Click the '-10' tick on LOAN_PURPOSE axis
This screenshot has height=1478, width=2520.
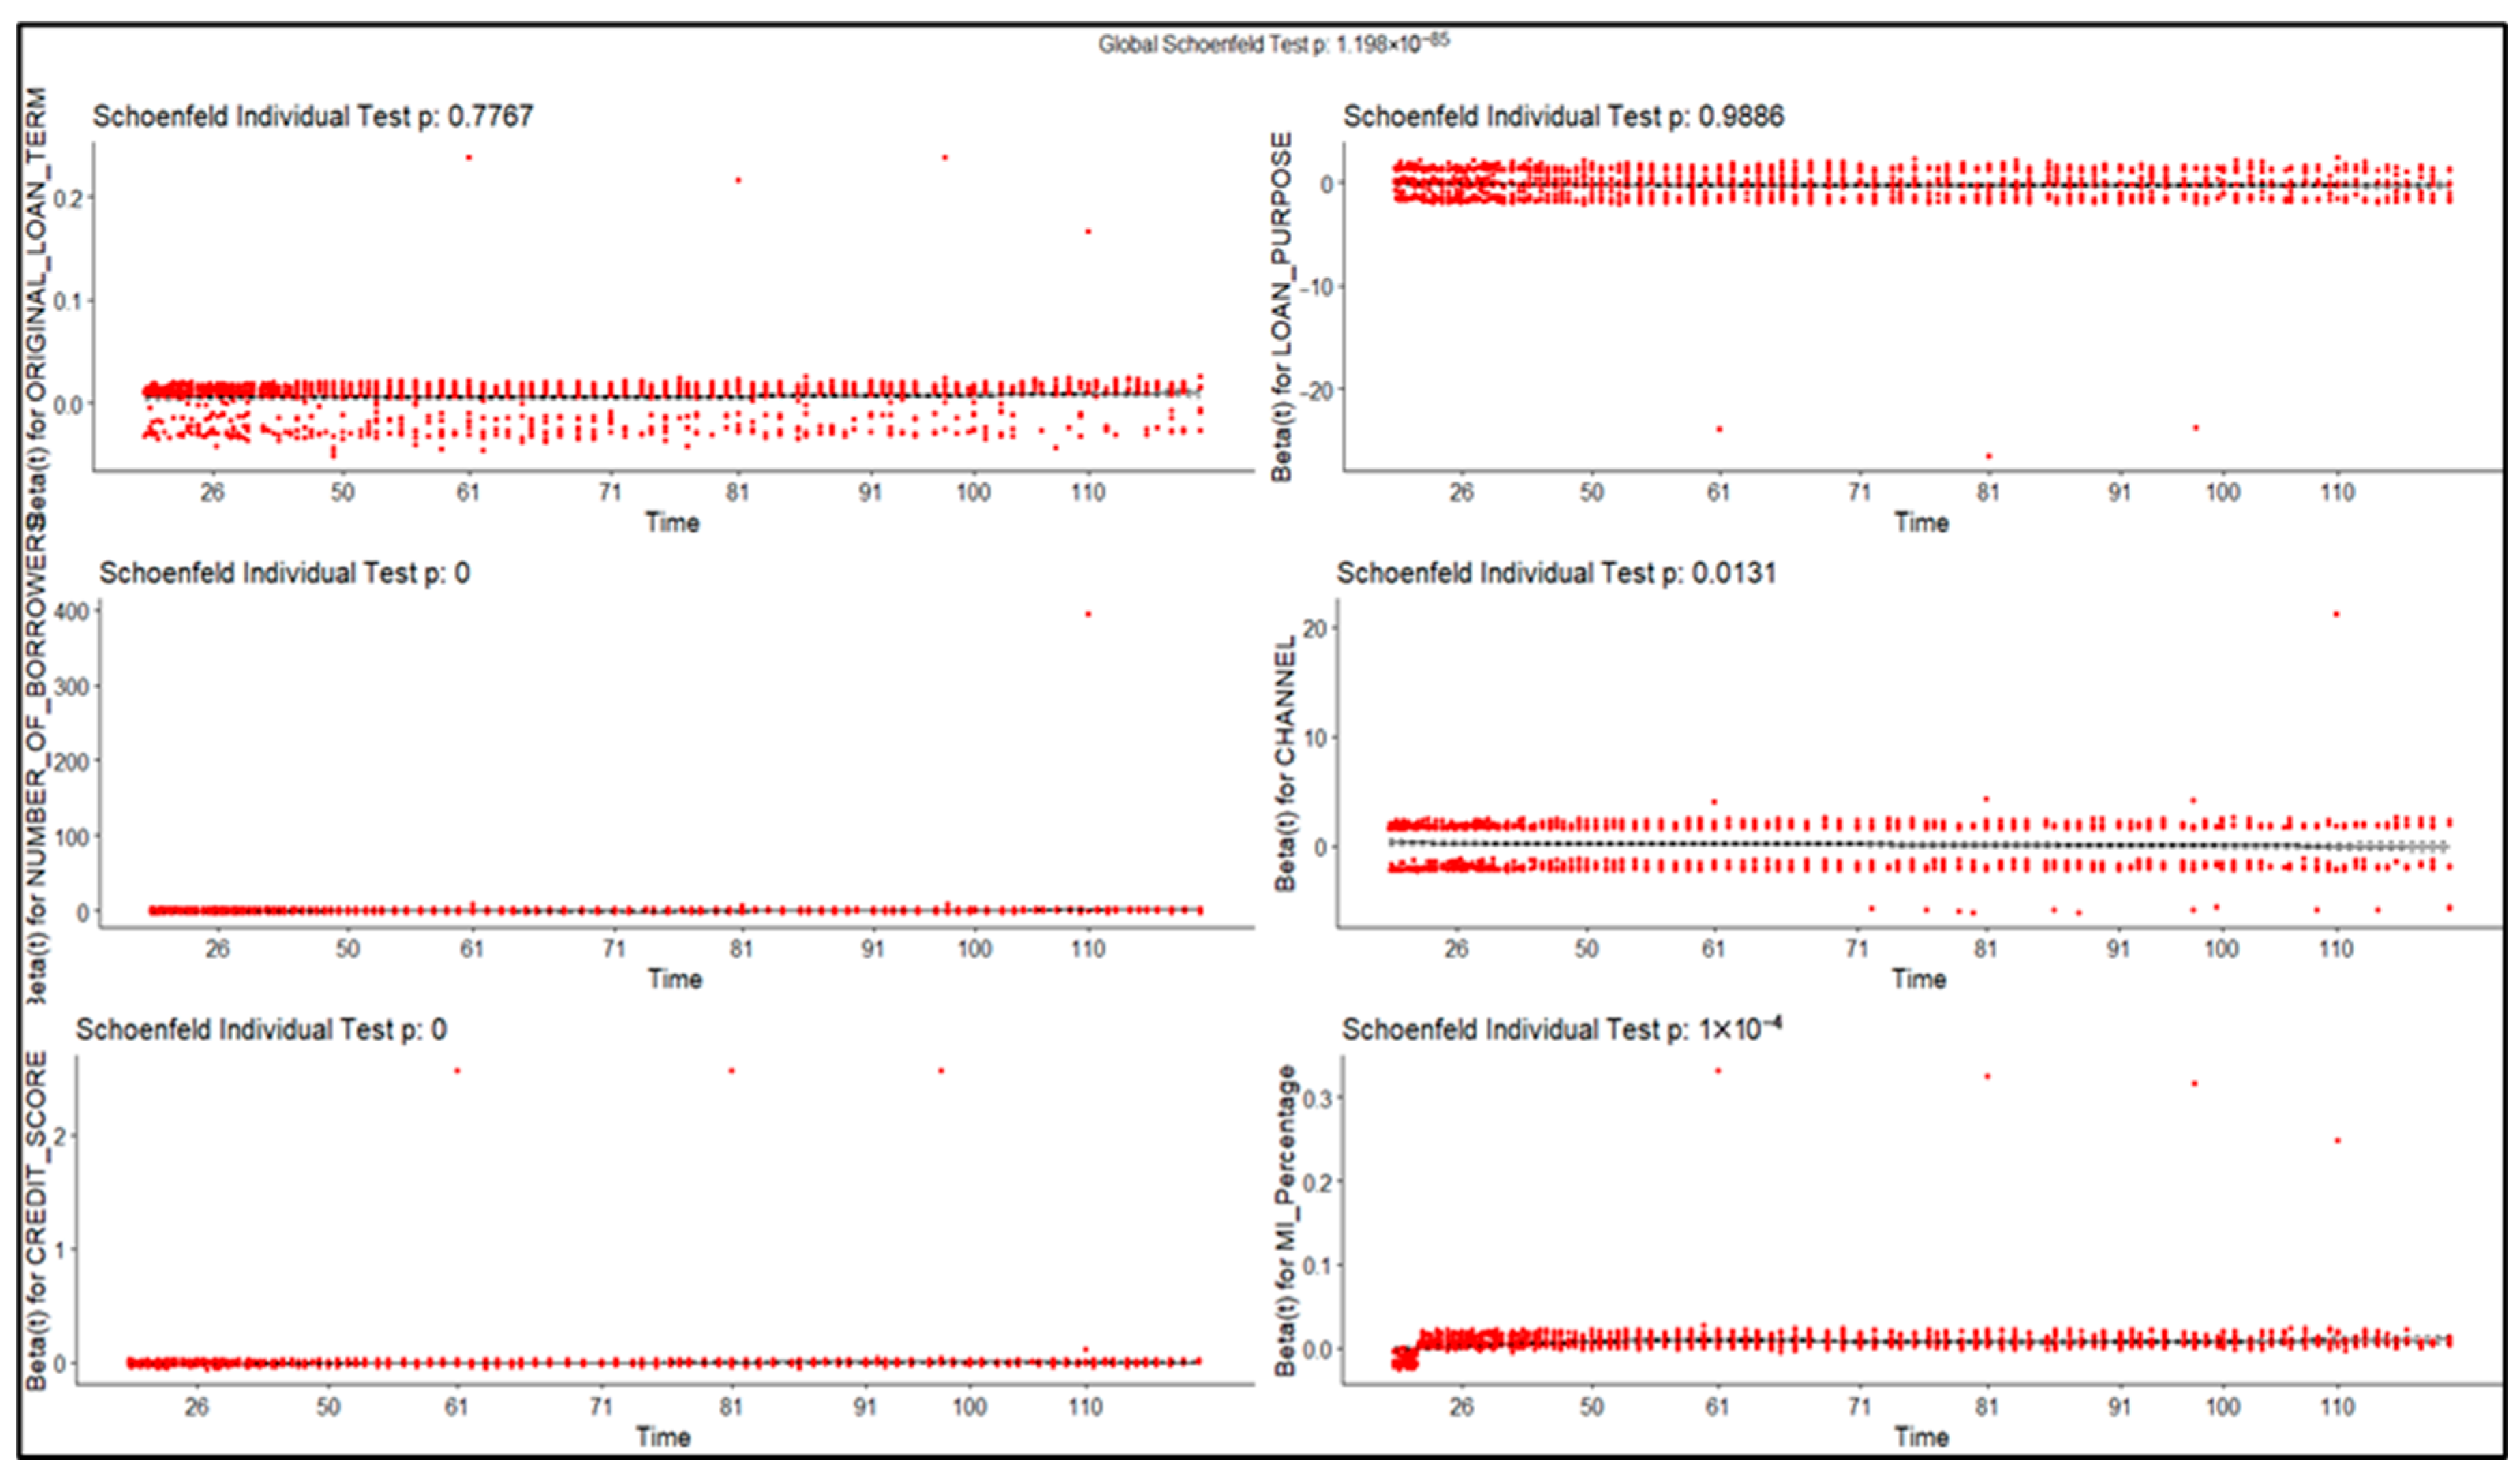point(1316,287)
